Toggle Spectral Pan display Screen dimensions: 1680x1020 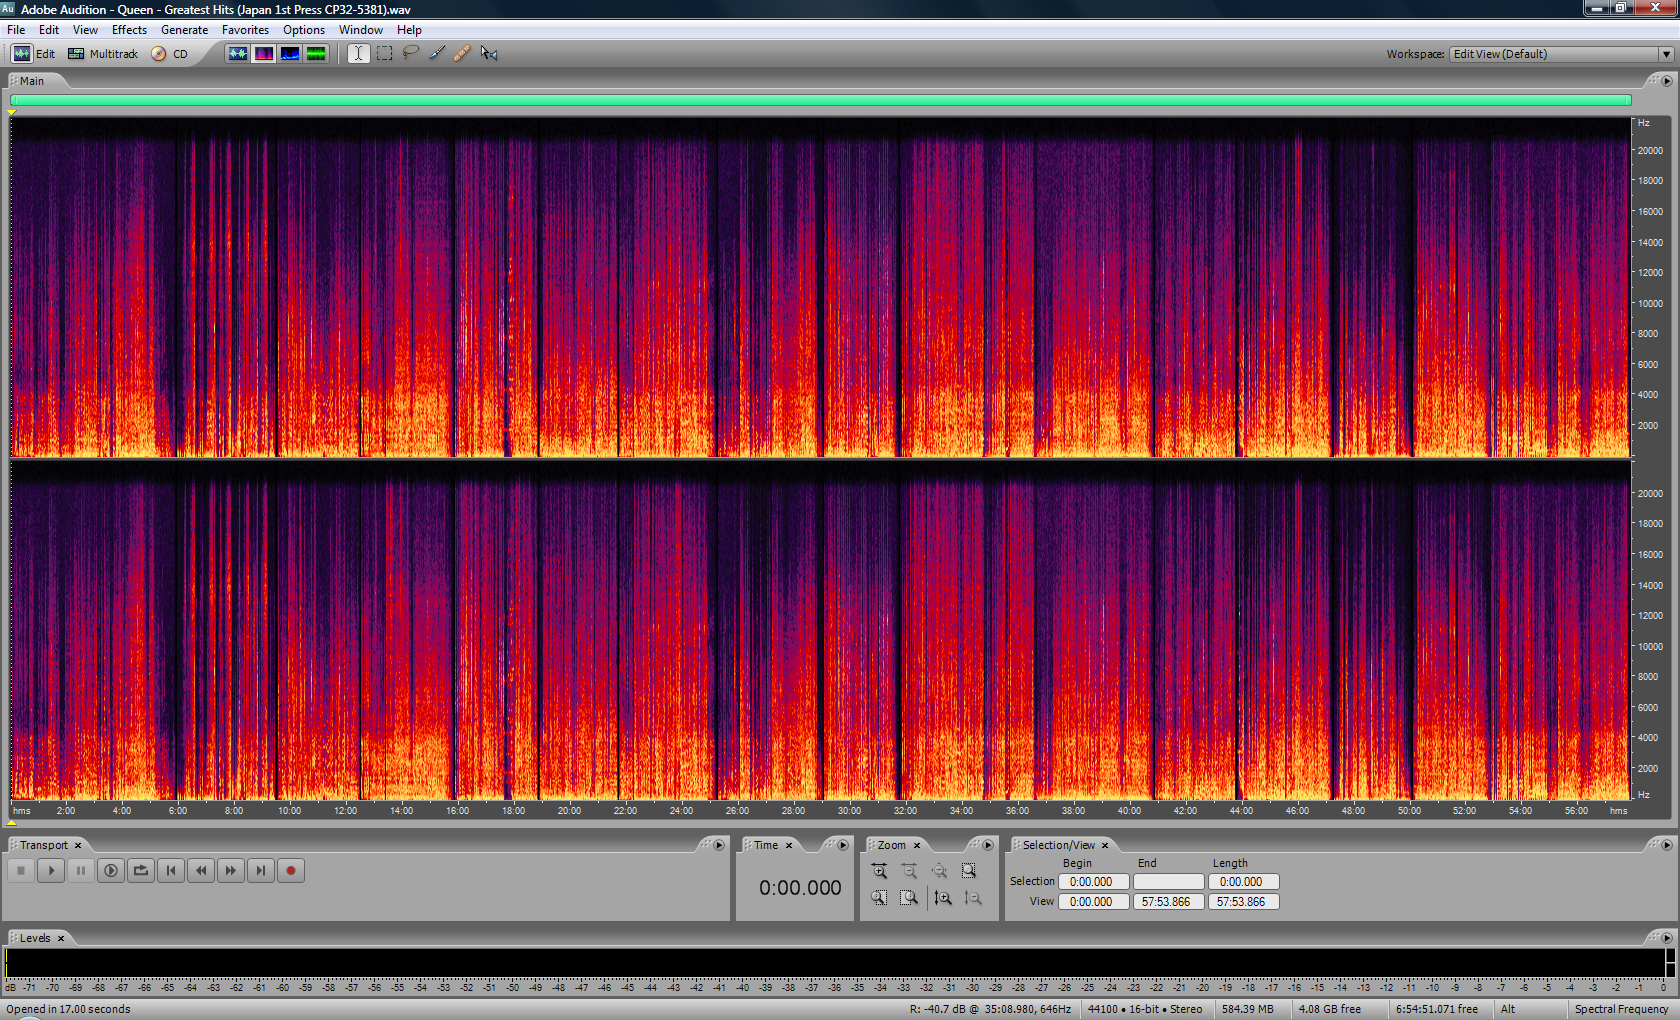click(x=290, y=53)
